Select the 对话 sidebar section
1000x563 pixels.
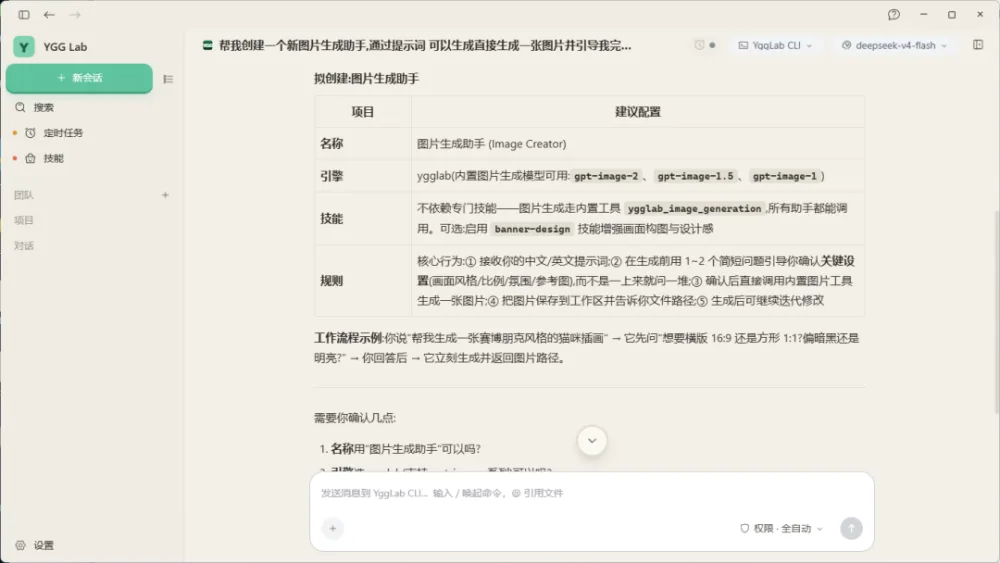[24, 246]
